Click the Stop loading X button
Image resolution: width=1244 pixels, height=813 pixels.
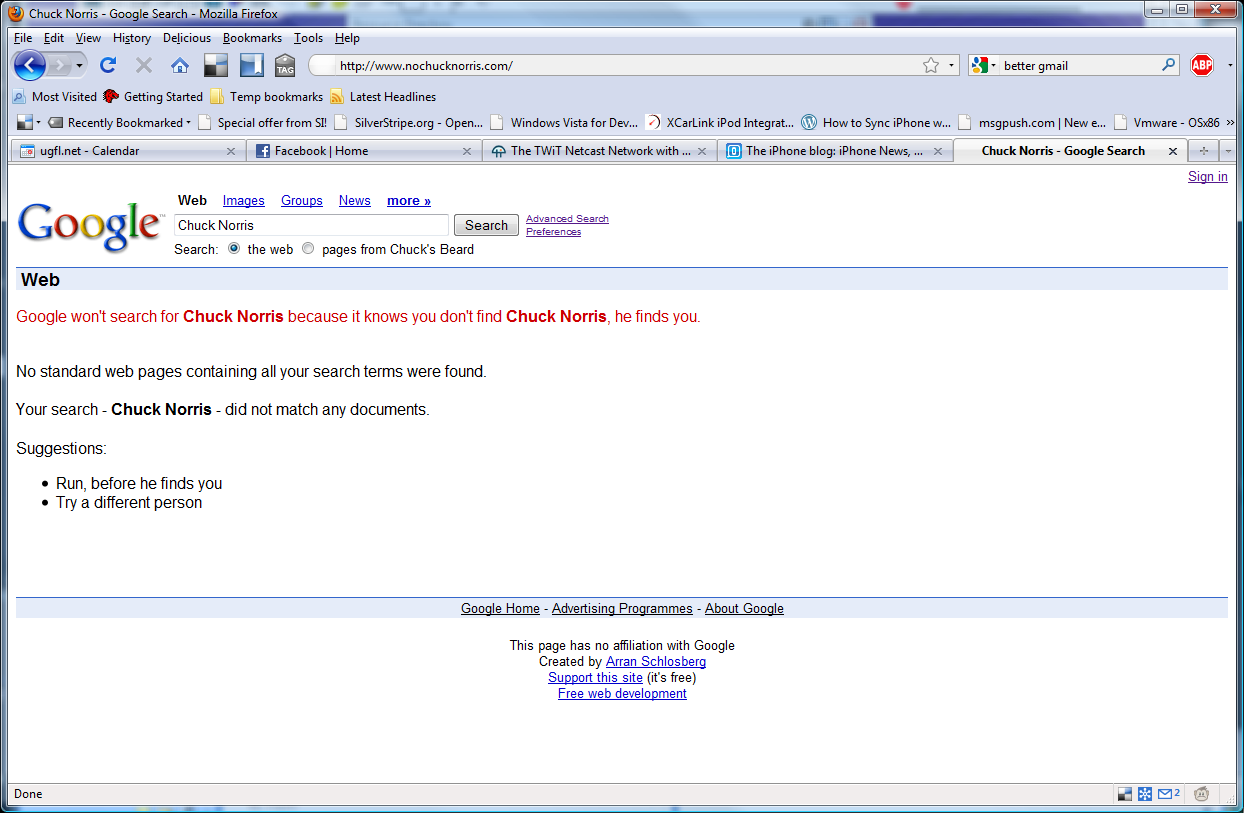coord(144,66)
